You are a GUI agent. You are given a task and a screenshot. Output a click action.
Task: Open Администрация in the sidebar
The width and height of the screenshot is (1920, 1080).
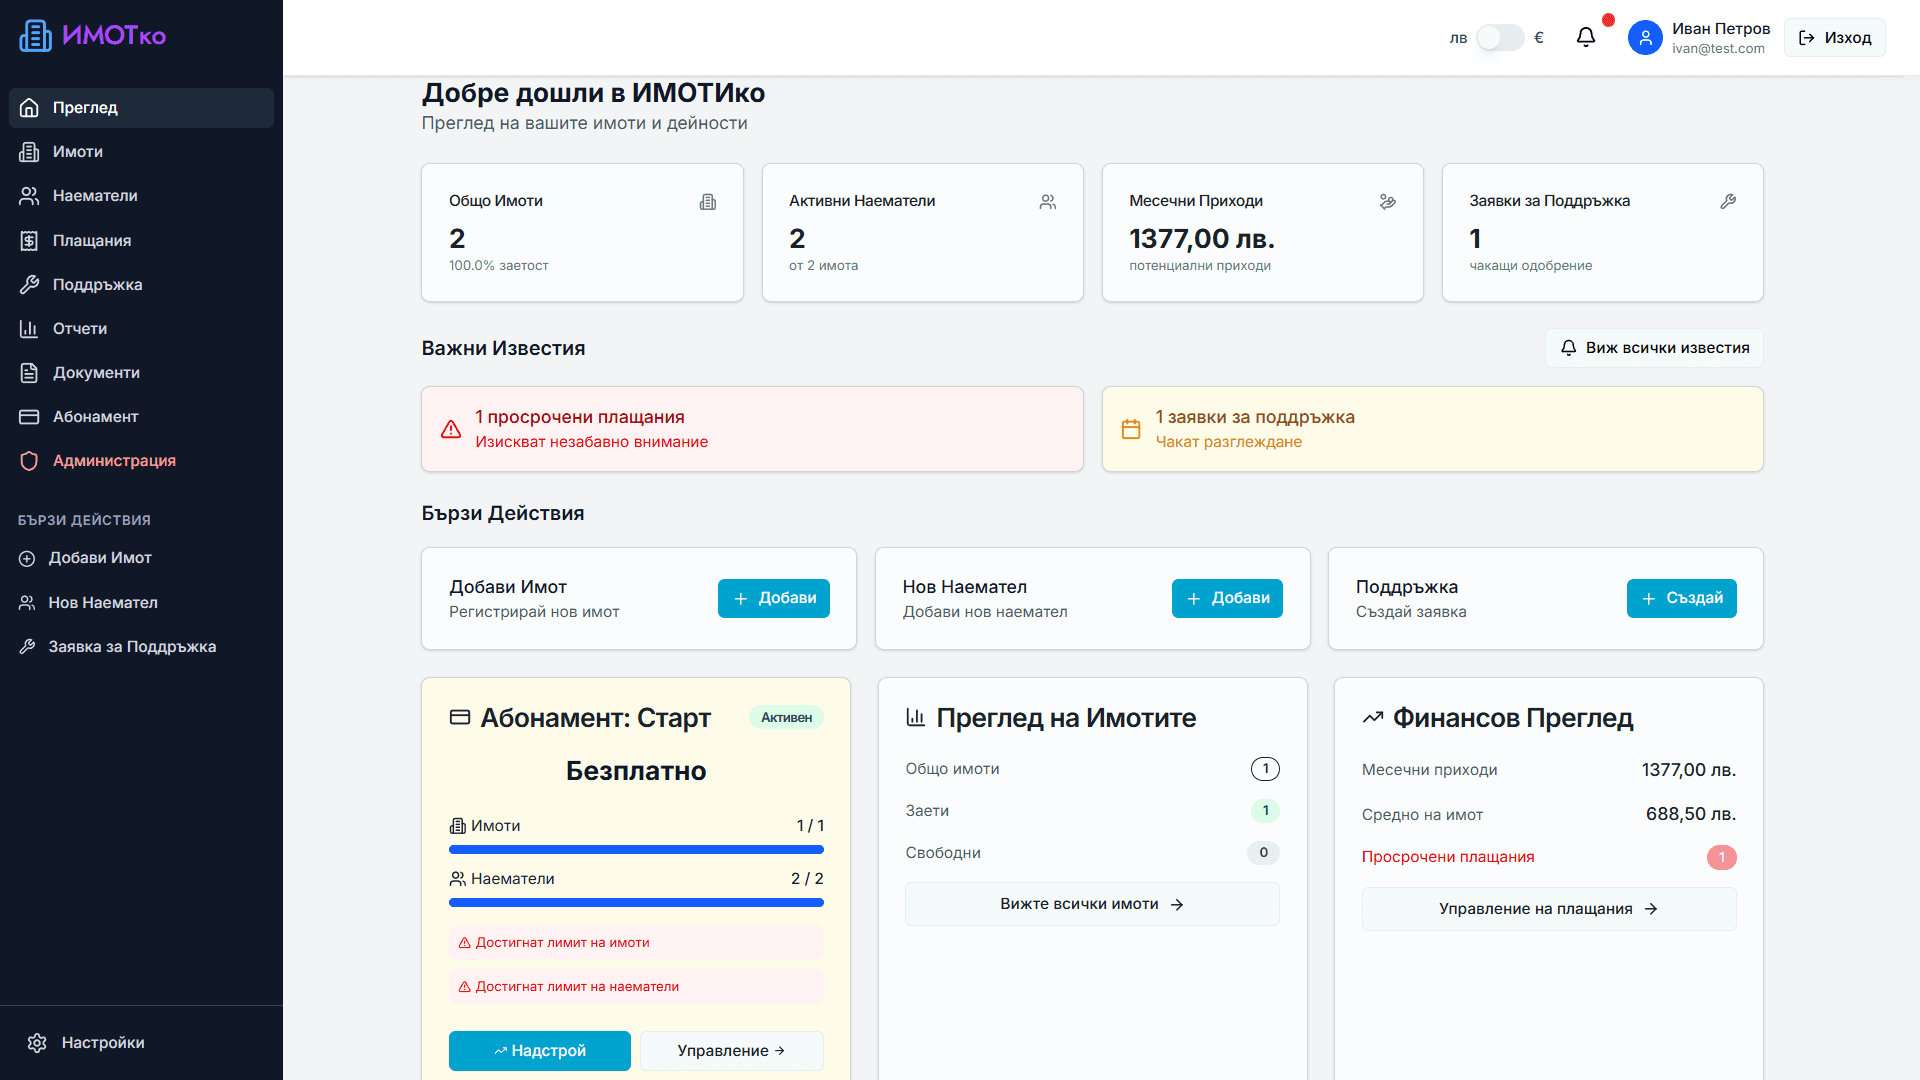141,461
